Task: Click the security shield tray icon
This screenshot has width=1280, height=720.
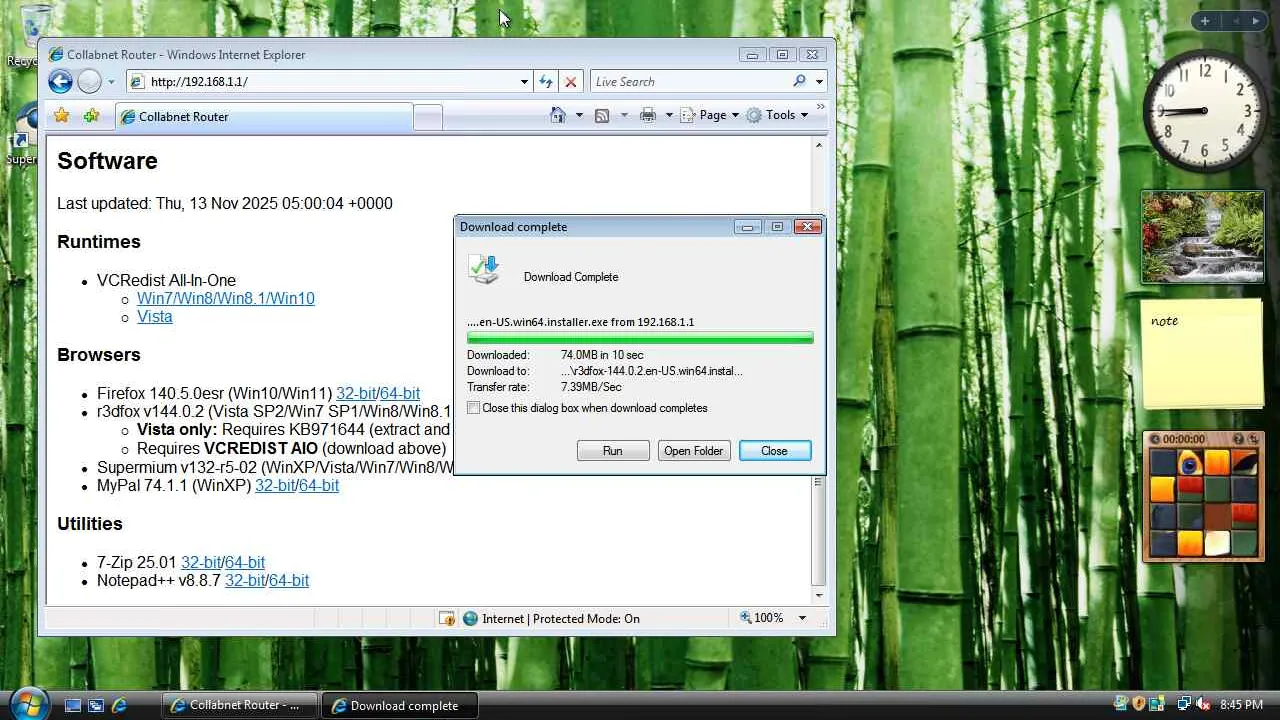Action: [1138, 704]
